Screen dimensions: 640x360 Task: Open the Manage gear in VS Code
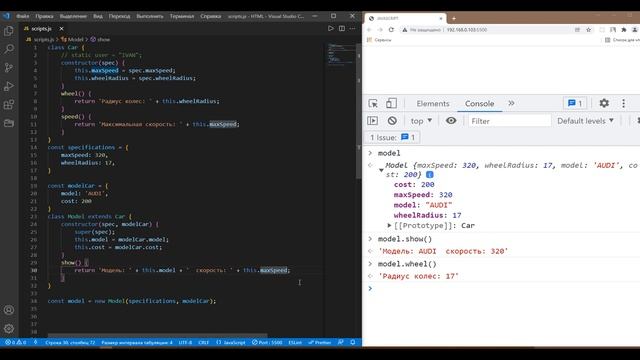coord(9,329)
